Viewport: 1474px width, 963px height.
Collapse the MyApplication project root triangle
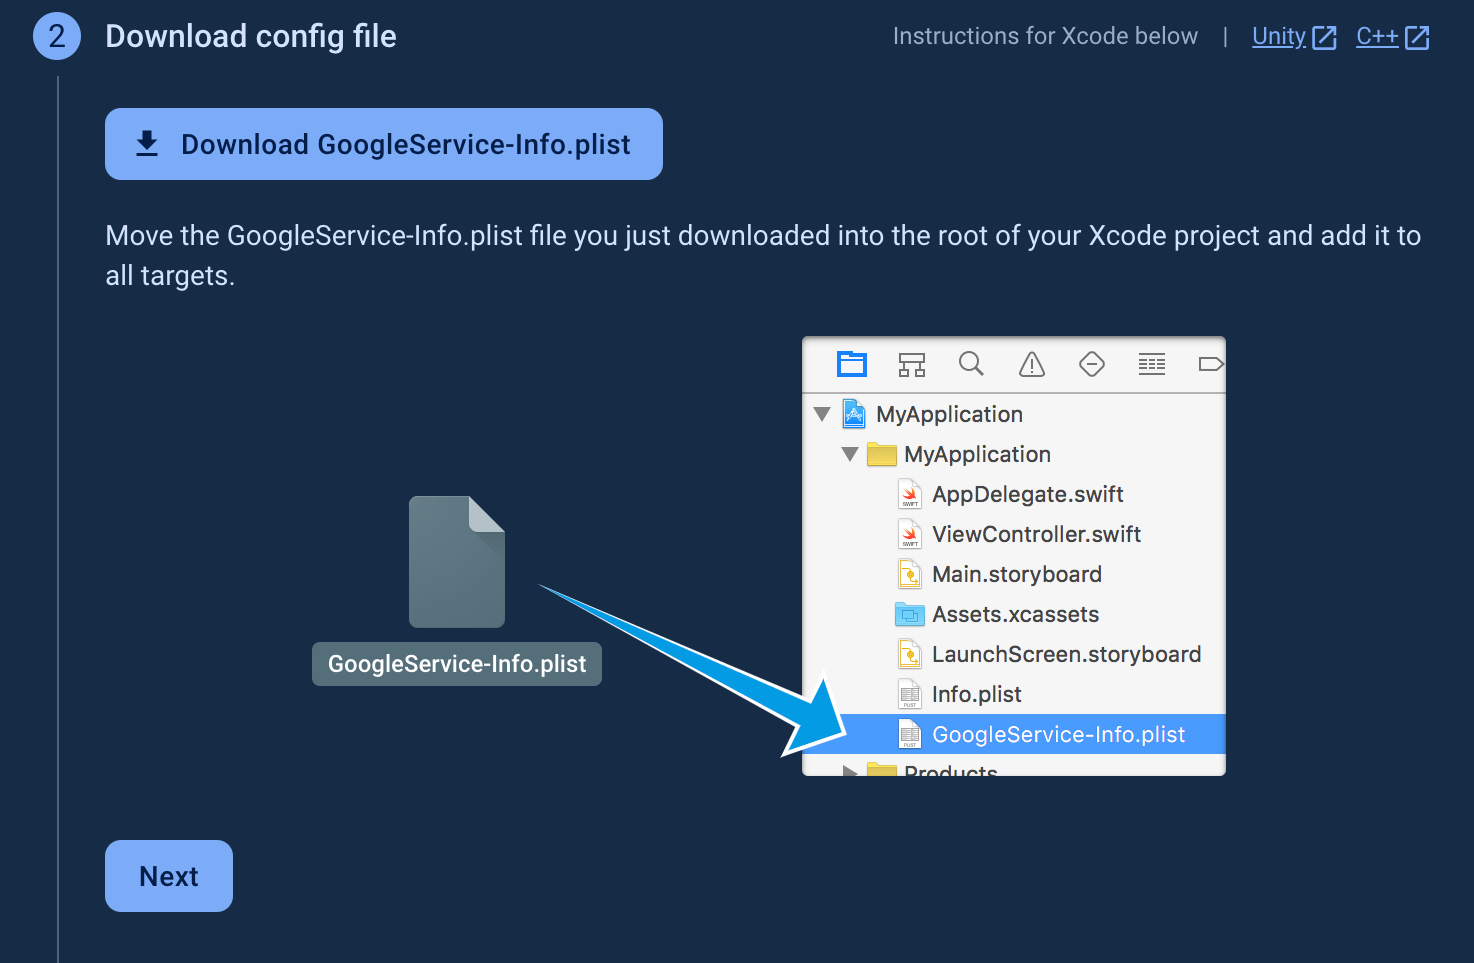click(x=822, y=414)
